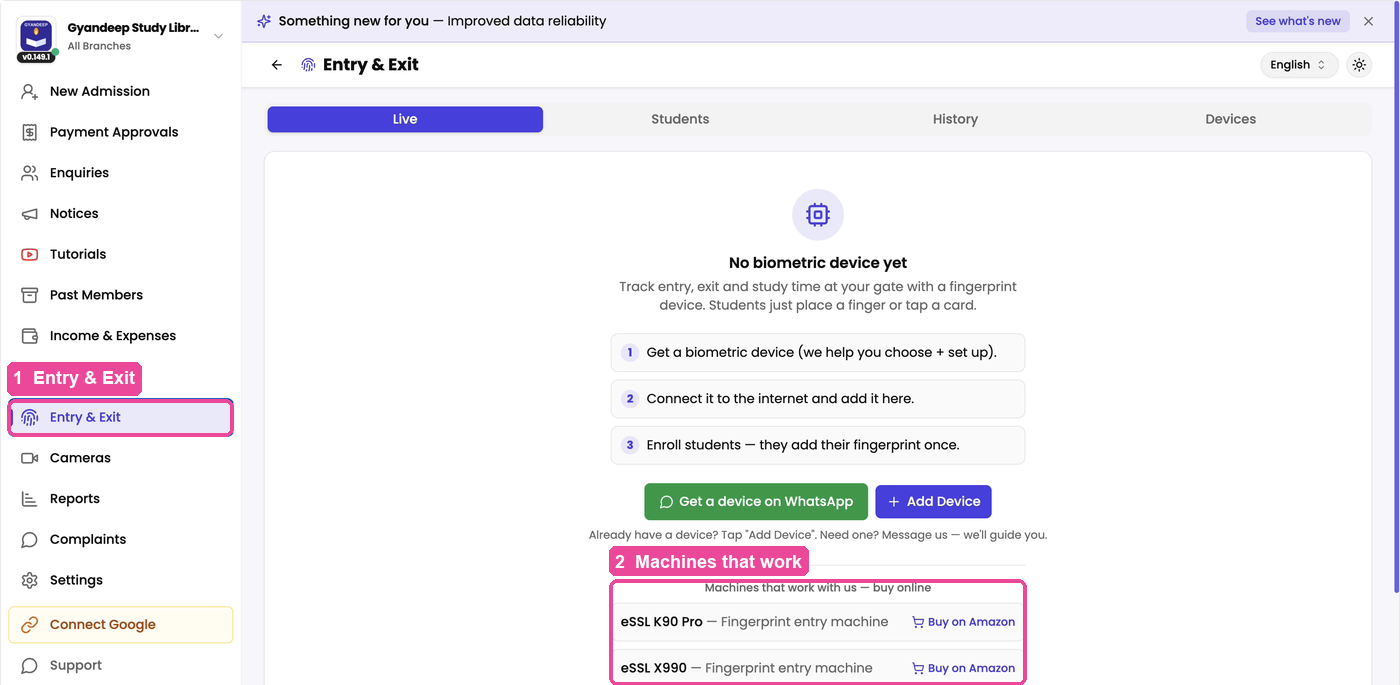Screen dimensions: 1400x685
Task: Click the New Admission person icon
Action: (x=30, y=91)
